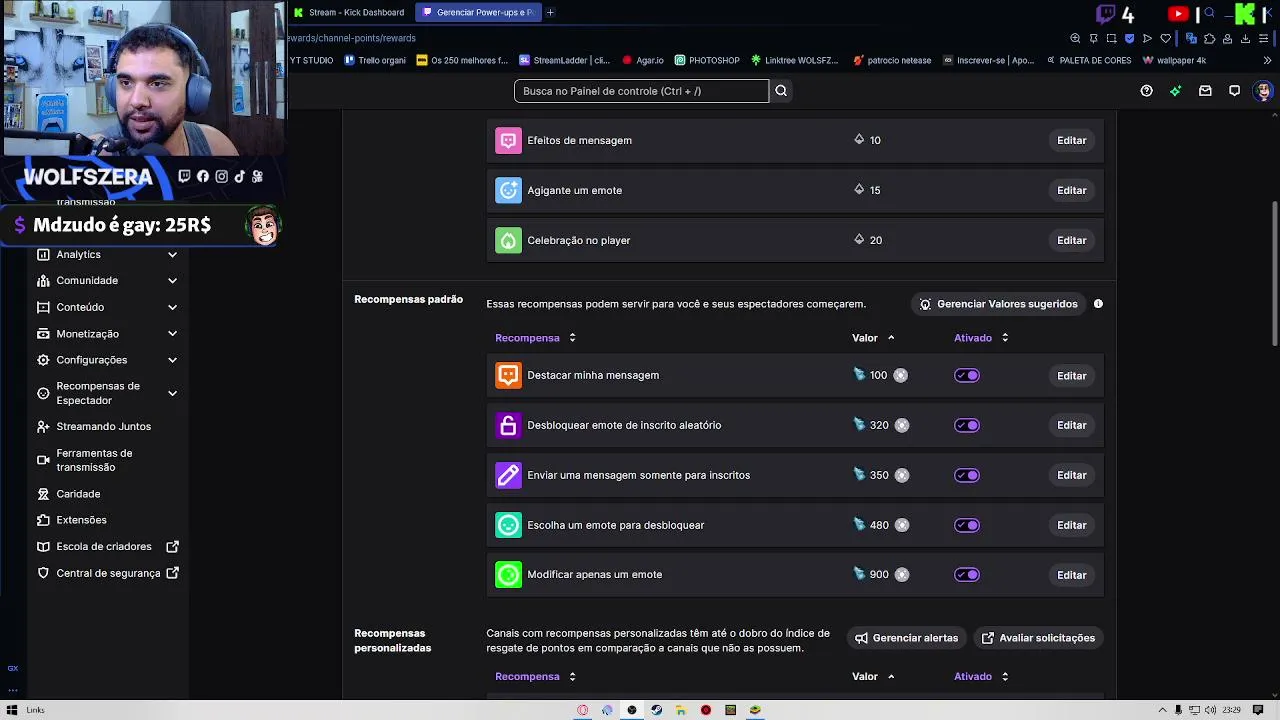Open the whispers chat bubble icon

coord(1234,91)
